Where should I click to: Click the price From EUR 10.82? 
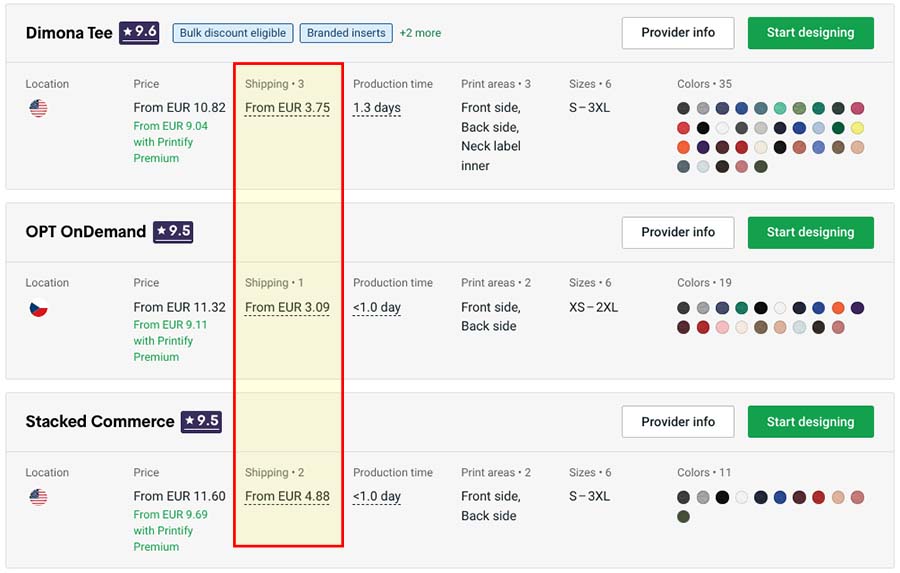pos(180,108)
